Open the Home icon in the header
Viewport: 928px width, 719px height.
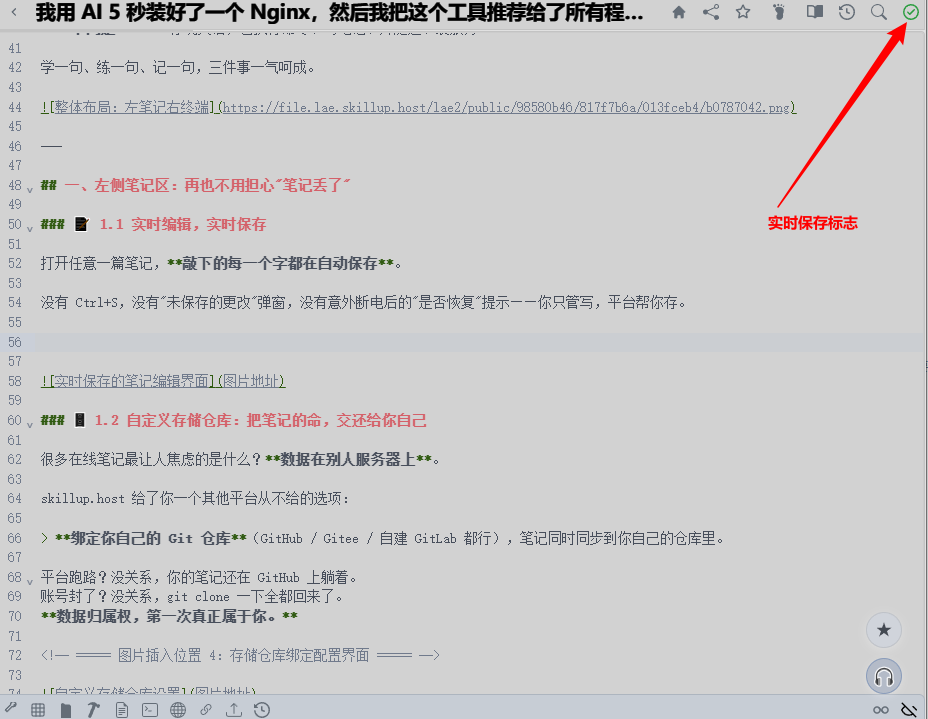click(679, 12)
